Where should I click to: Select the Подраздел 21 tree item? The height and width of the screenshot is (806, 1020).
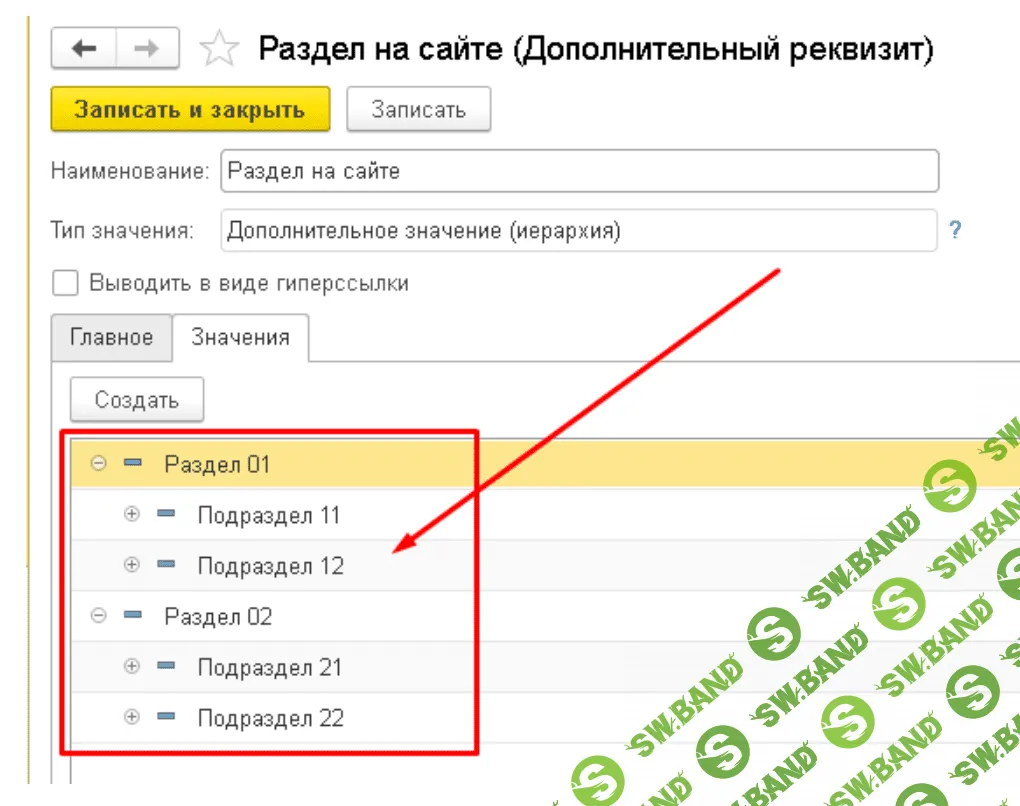click(270, 667)
